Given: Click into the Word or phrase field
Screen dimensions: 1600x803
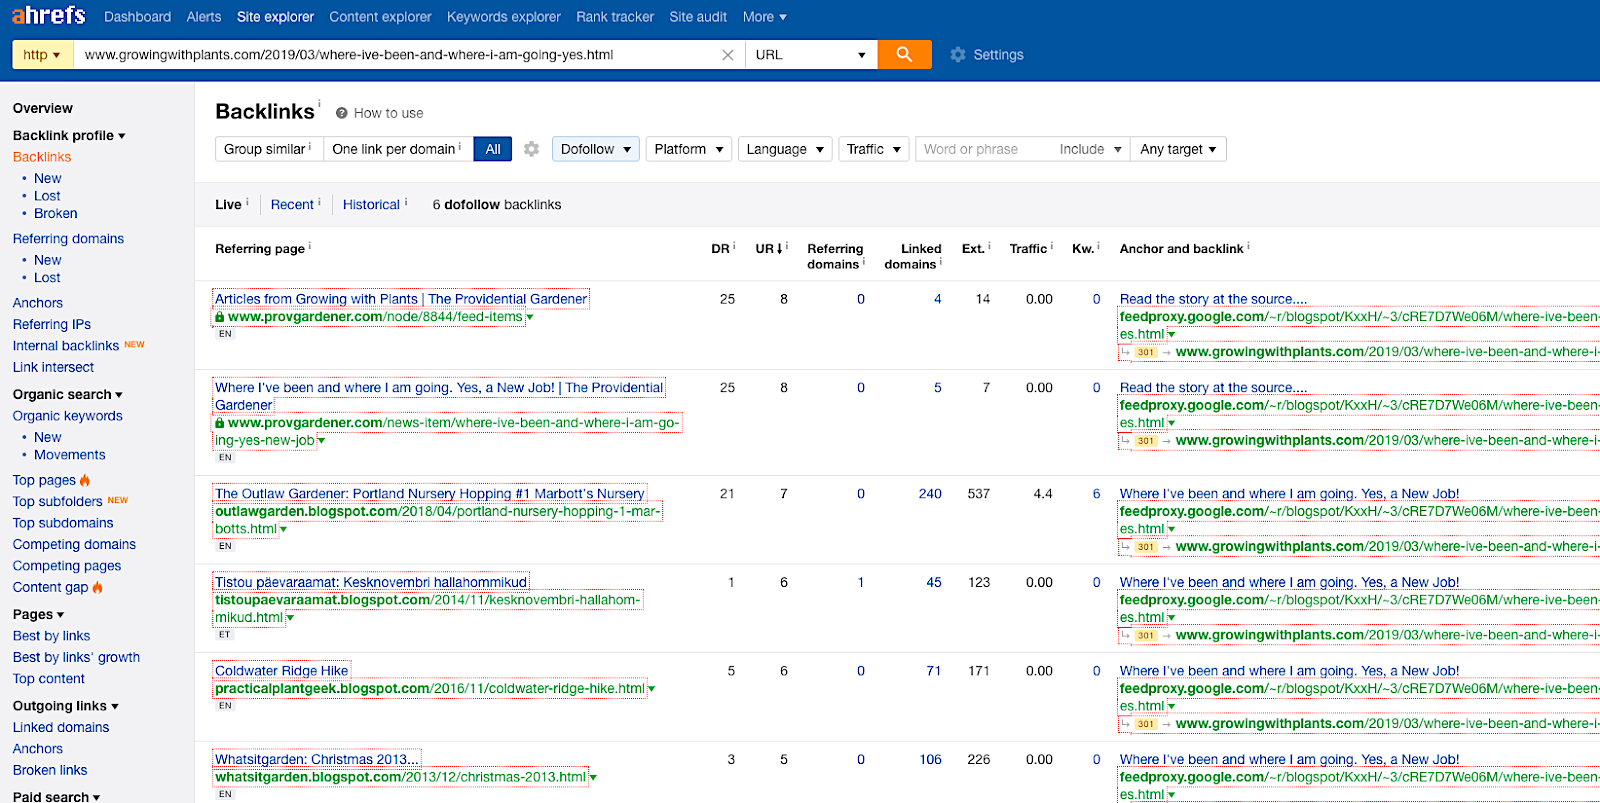Looking at the screenshot, I should coord(984,149).
